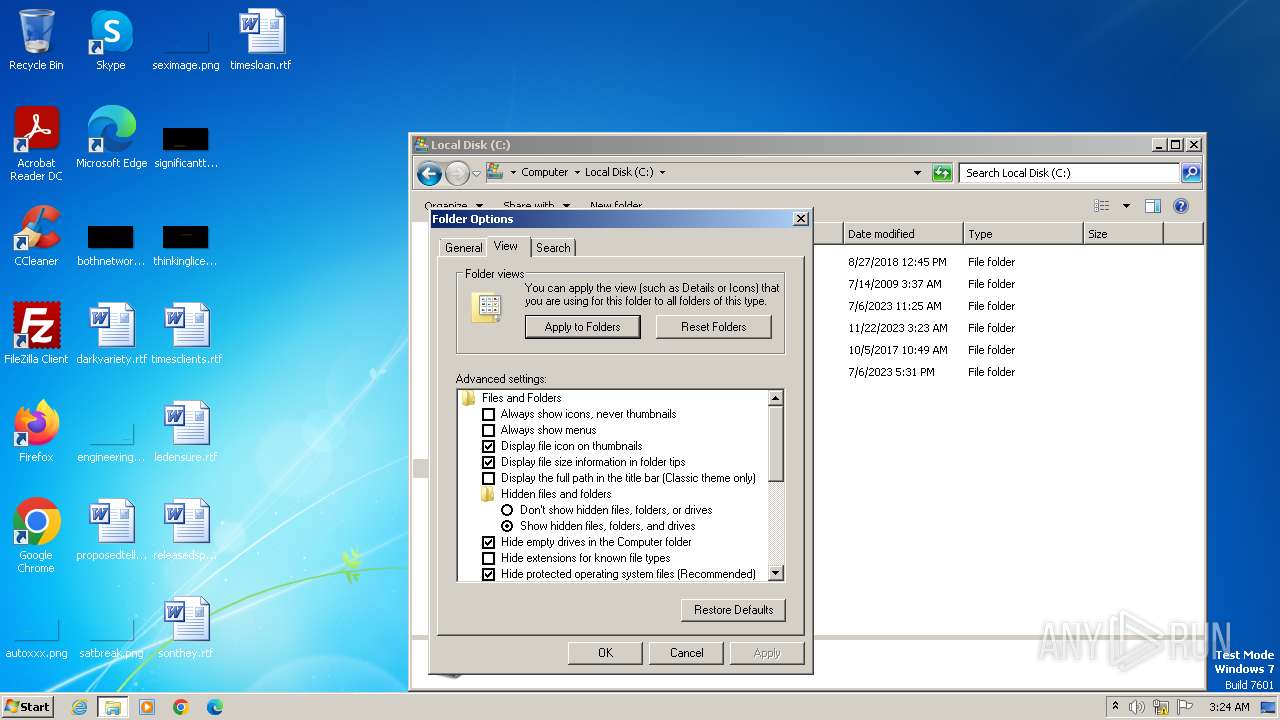The width and height of the screenshot is (1280, 720).
Task: Check Hide extensions for known file types
Action: pos(489,558)
